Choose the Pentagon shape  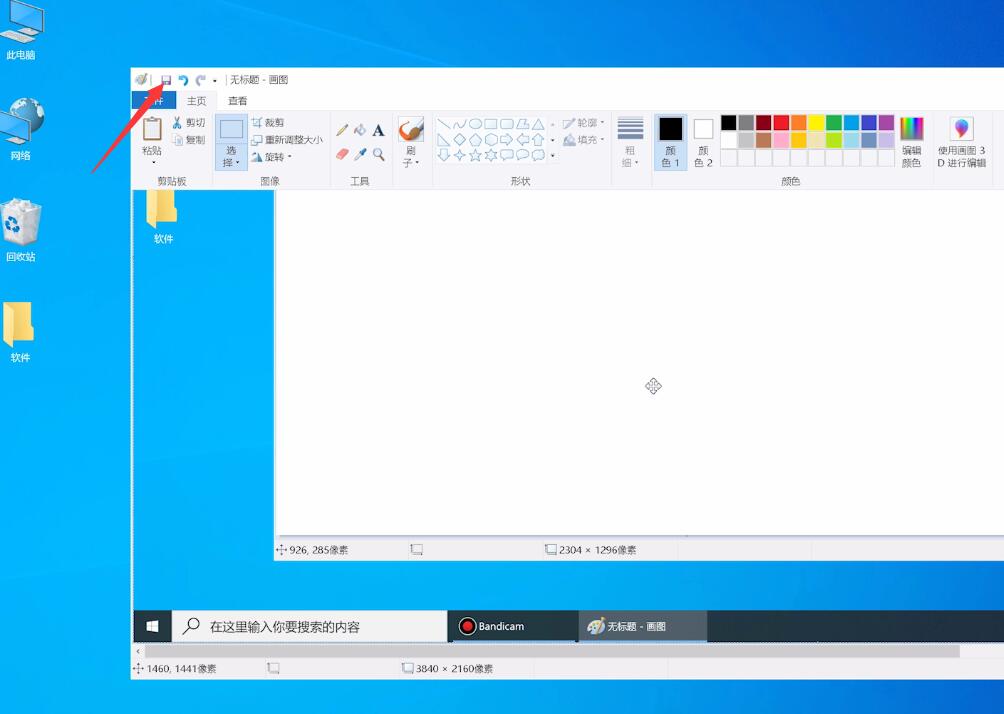[475, 140]
